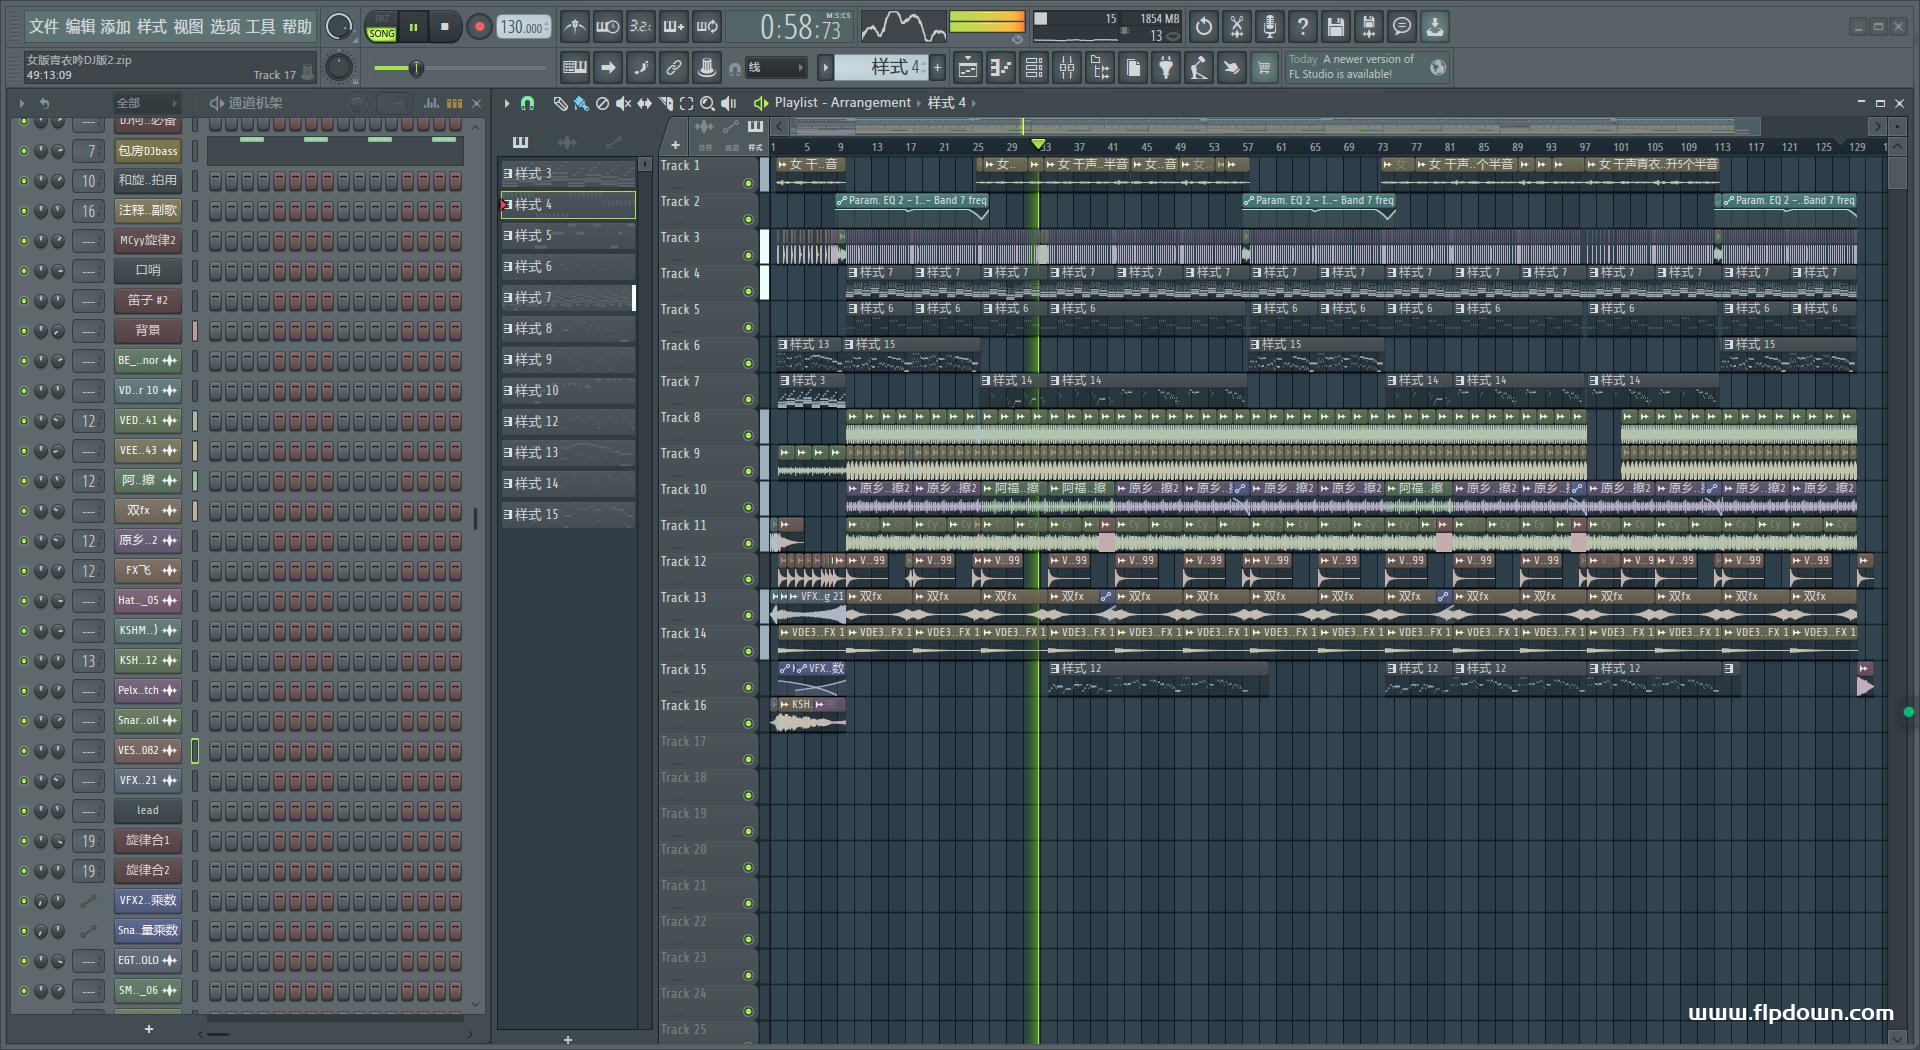This screenshot has width=1920, height=1050.
Task: Select the playlist zoom magnifier tool
Action: [x=708, y=103]
